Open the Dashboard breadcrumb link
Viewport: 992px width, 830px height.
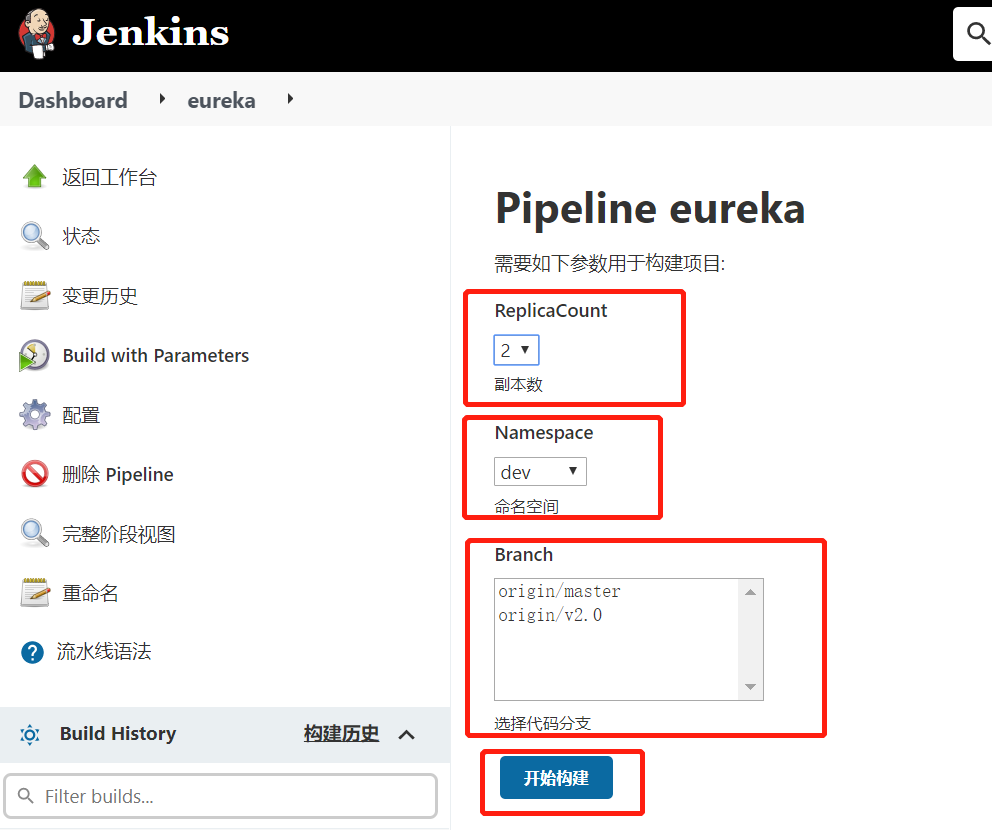click(x=73, y=100)
